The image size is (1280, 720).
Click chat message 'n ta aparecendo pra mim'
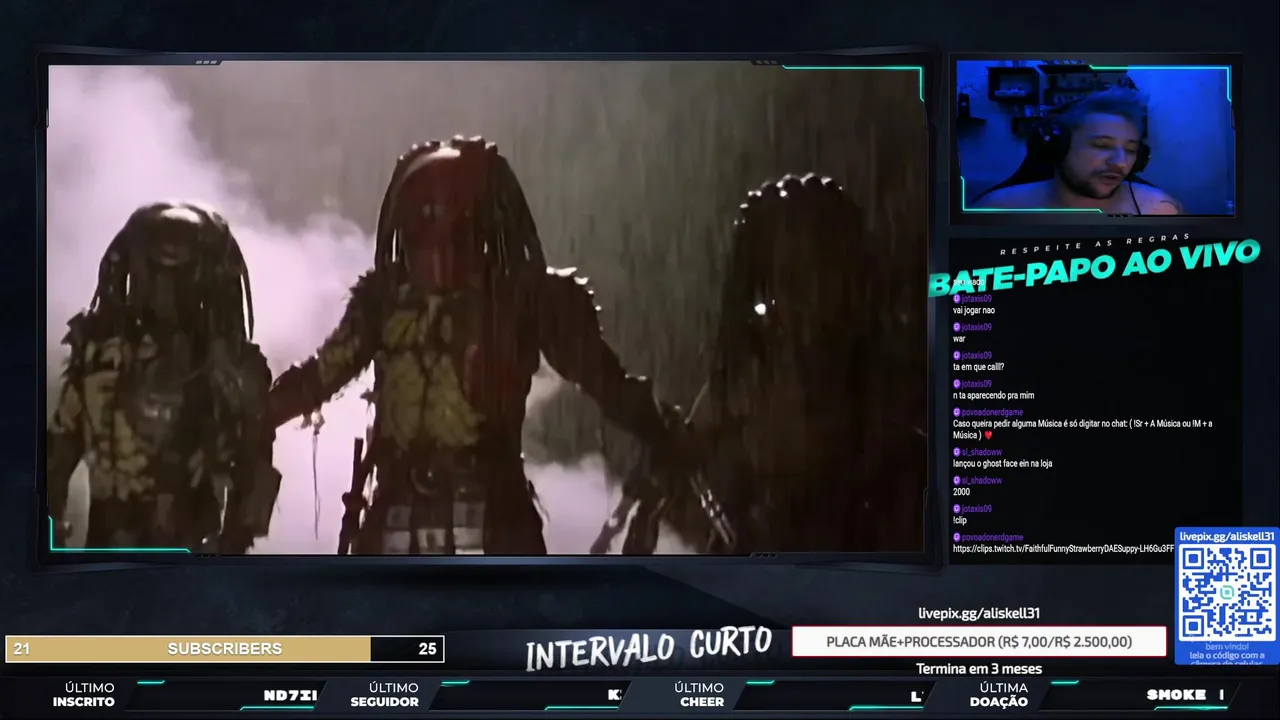pyautogui.click(x=994, y=396)
